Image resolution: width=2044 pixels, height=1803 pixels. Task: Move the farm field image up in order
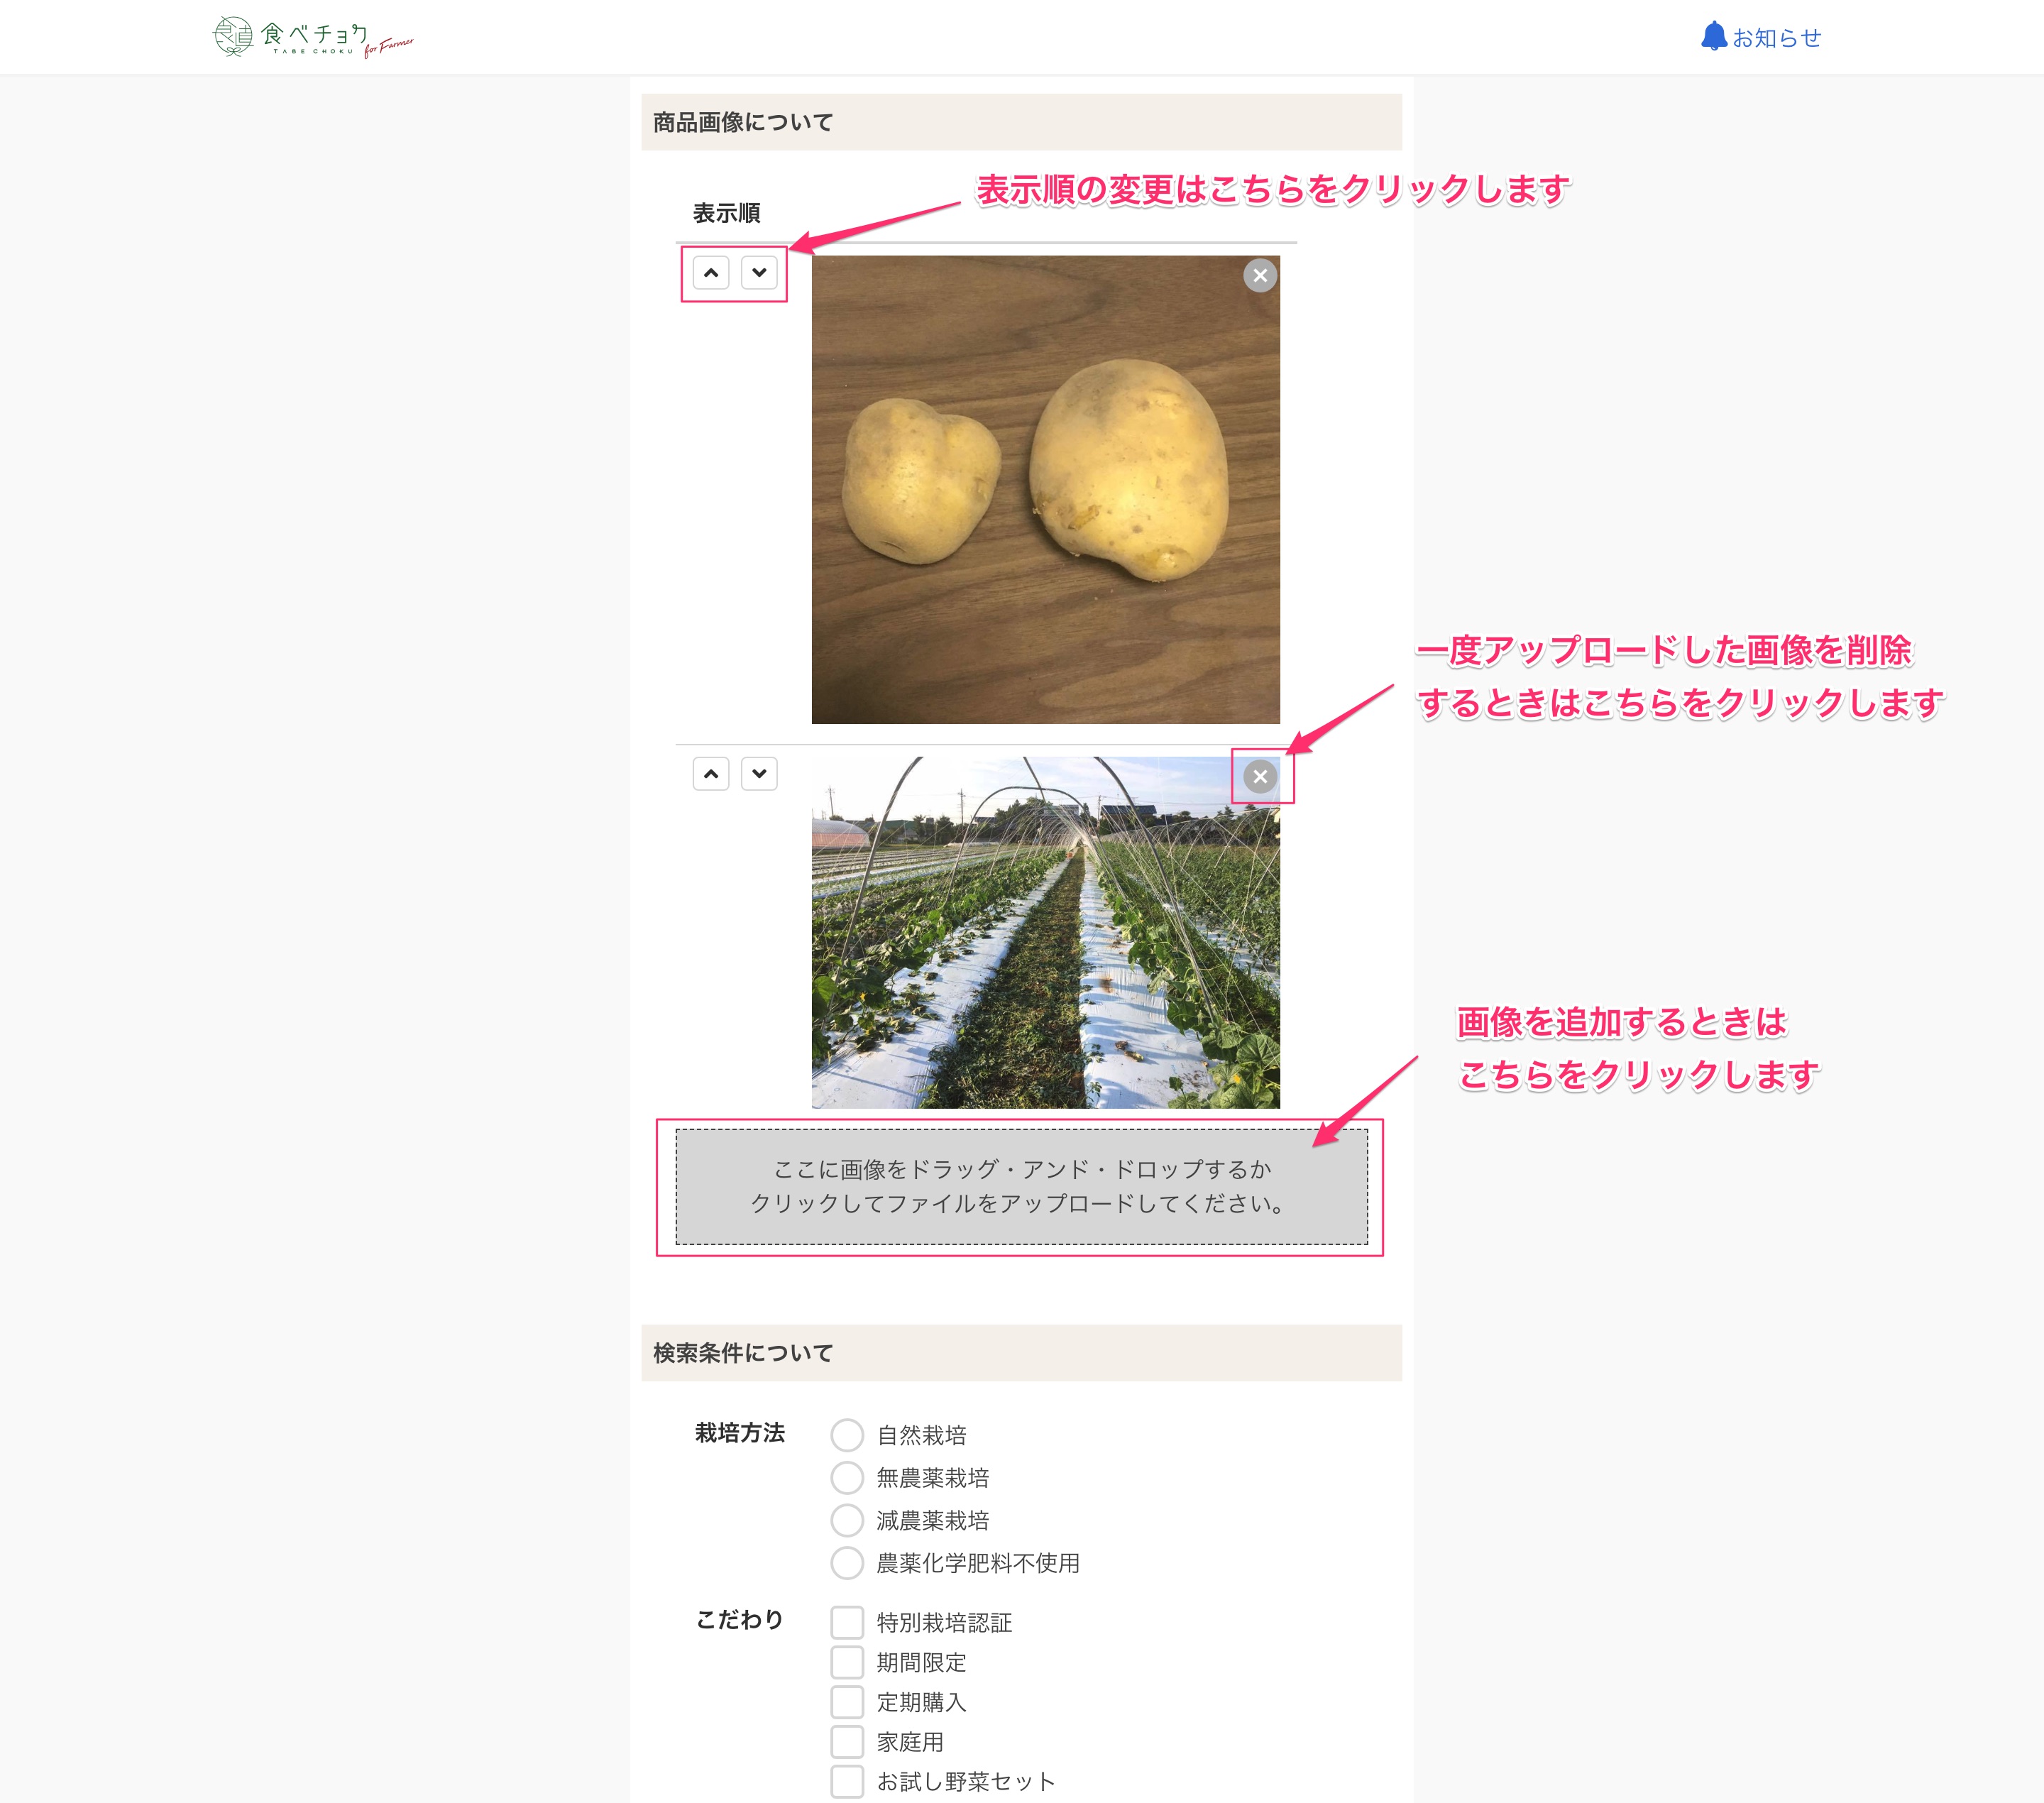pos(711,774)
